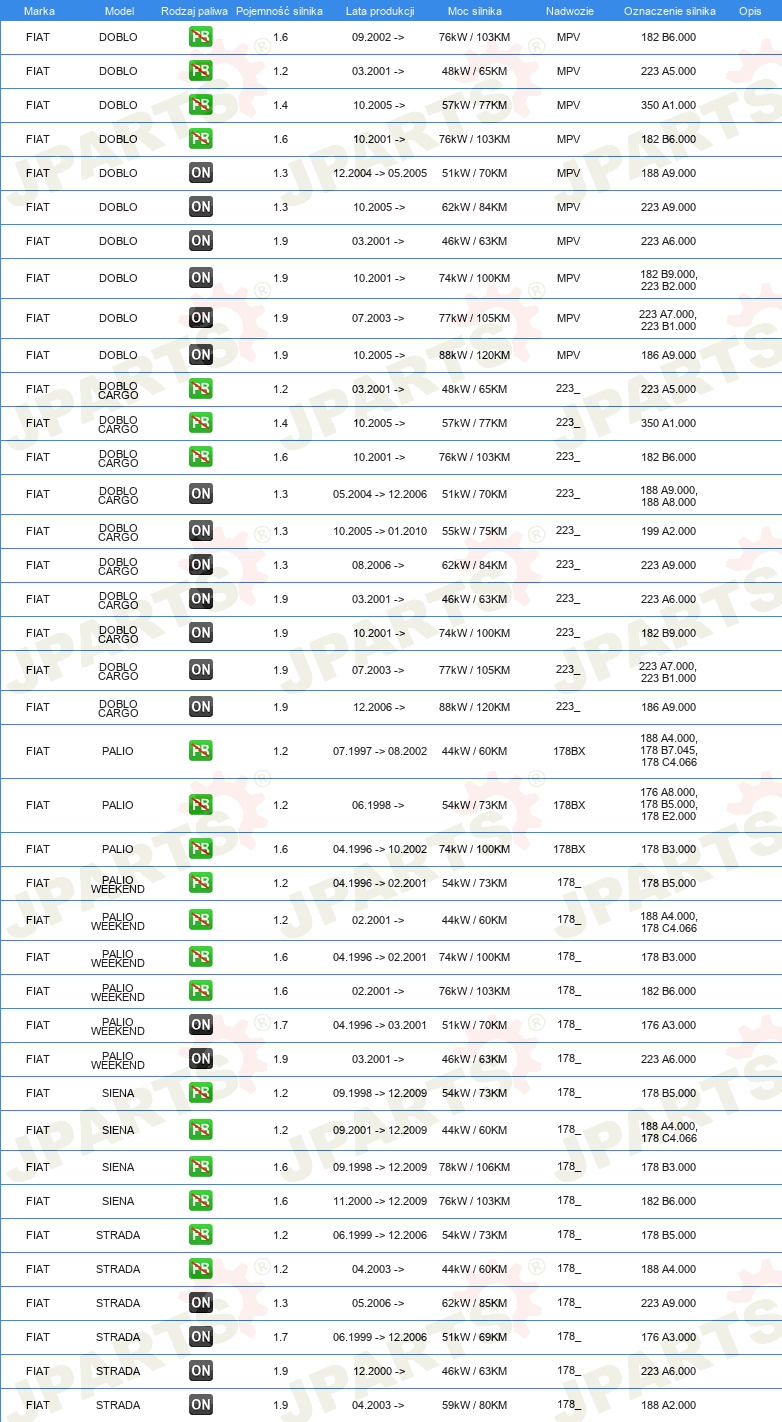
Task: Click date range '11.2000 -> 12.2009'
Action: [380, 1201]
